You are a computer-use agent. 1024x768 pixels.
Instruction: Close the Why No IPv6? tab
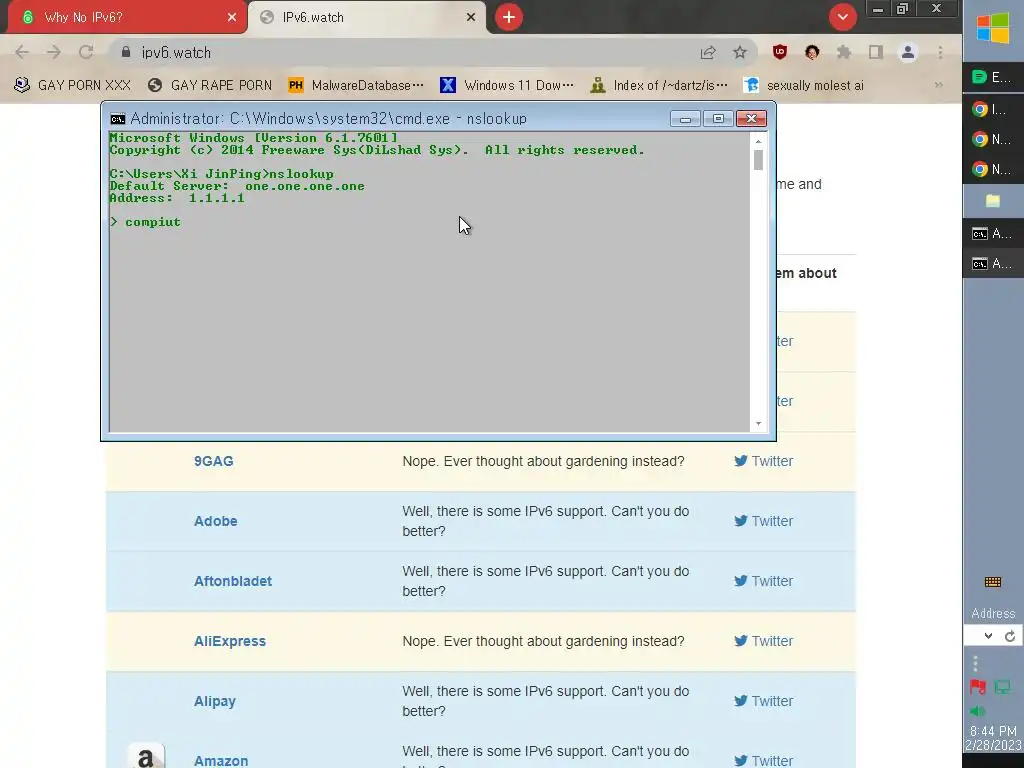[x=232, y=18]
